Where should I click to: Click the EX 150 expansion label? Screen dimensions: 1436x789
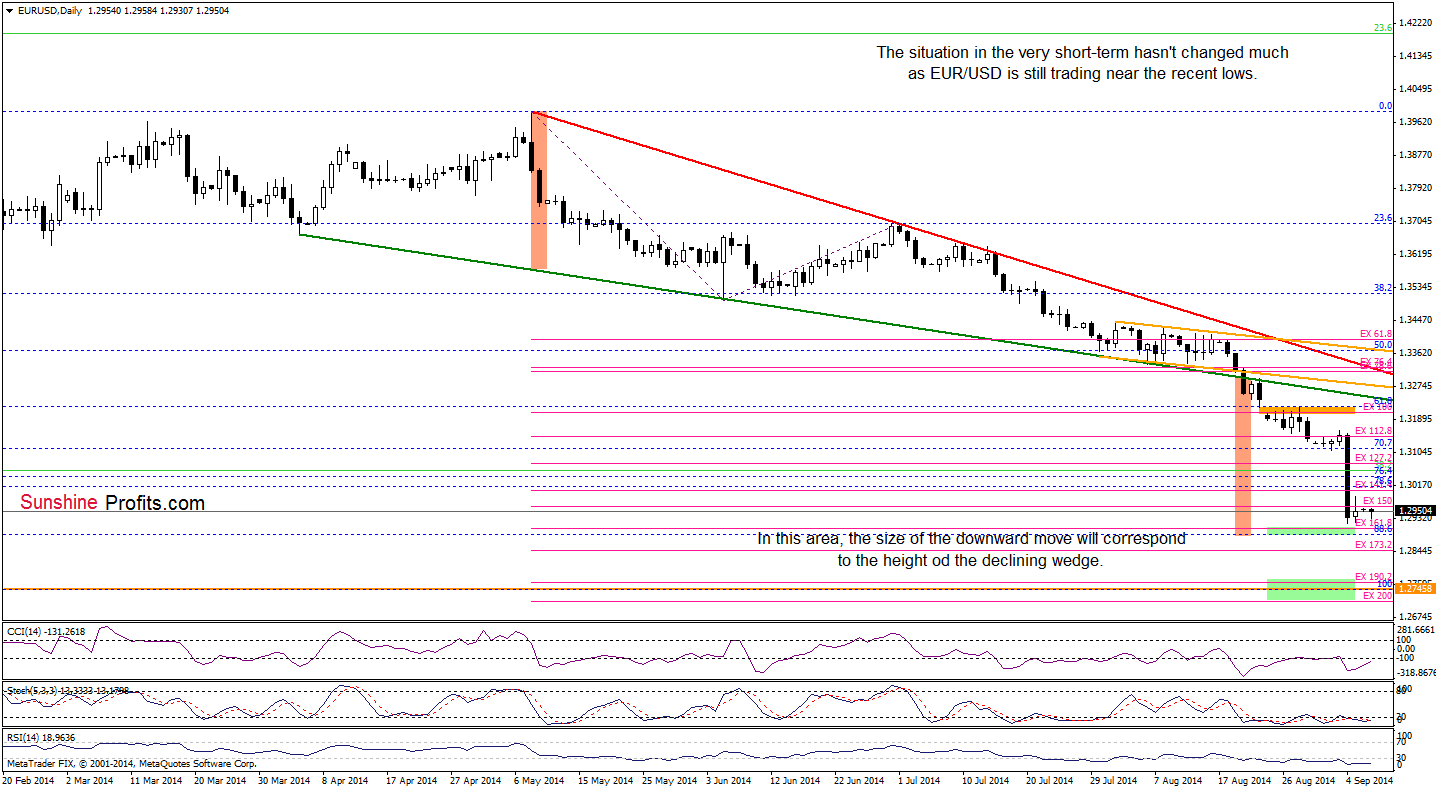1377,500
